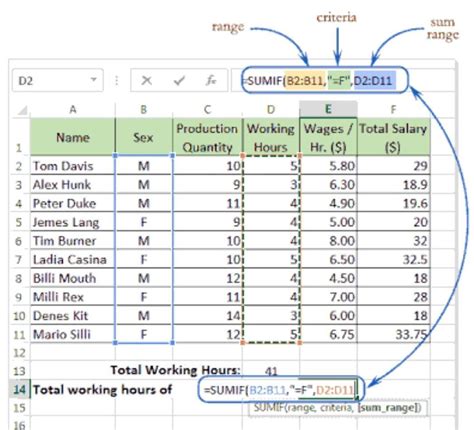Select the cell Tim Burner

(x=73, y=241)
